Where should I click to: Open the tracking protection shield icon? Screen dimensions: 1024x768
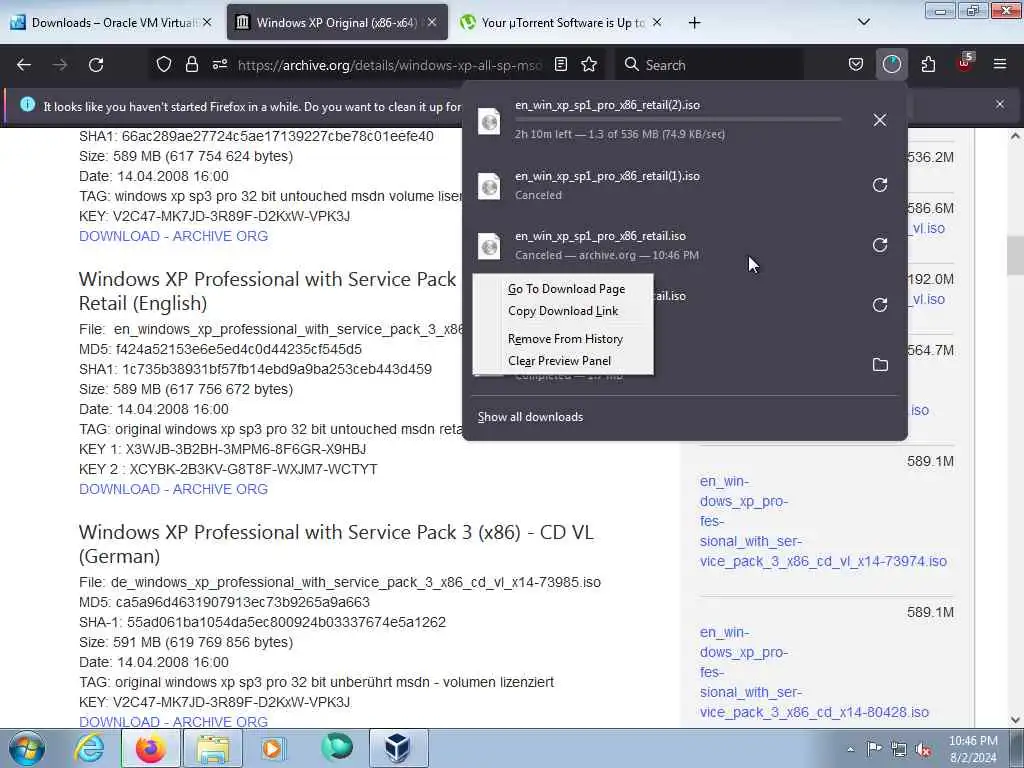[164, 65]
